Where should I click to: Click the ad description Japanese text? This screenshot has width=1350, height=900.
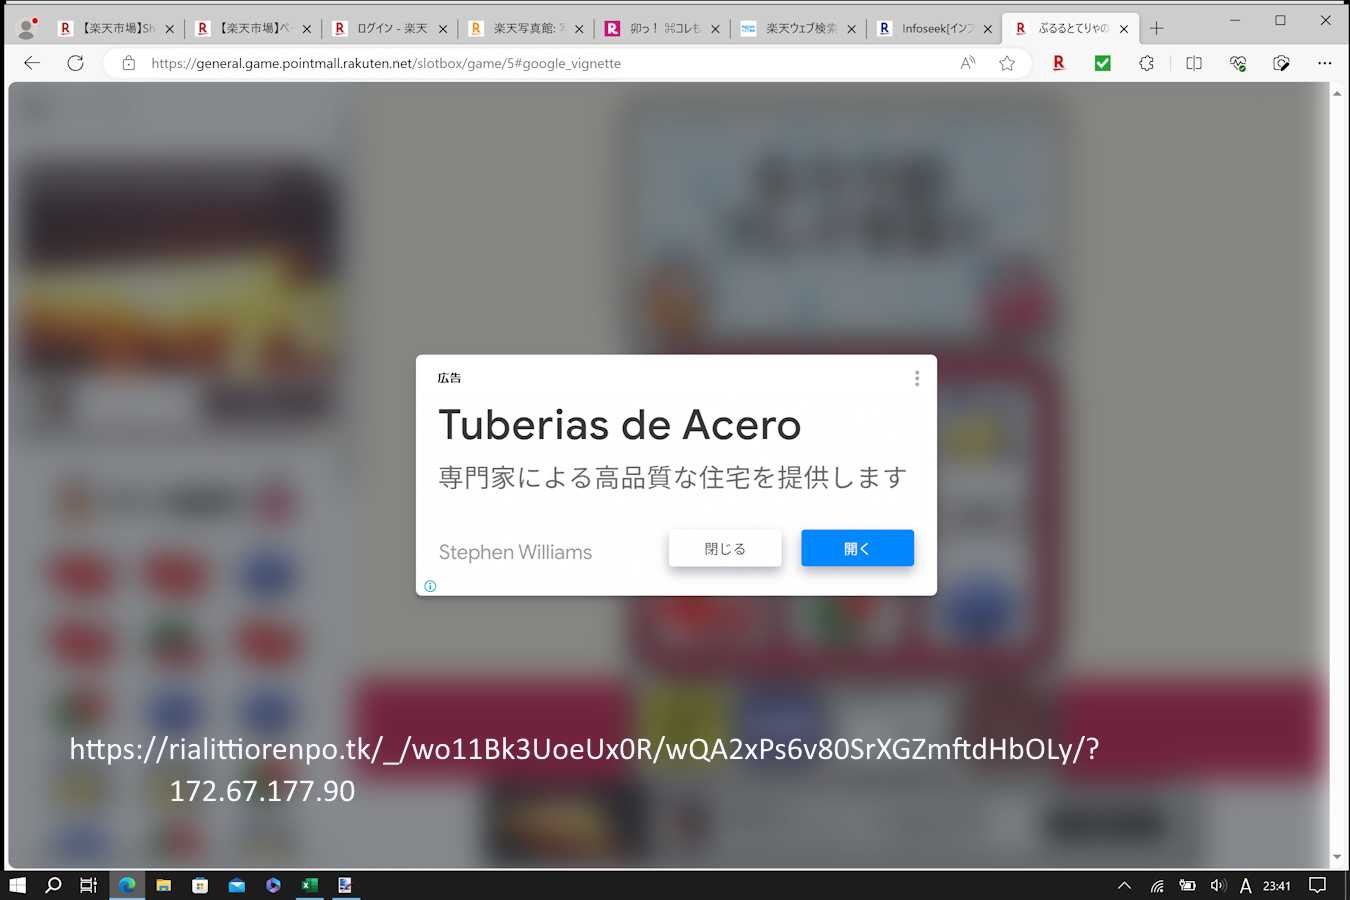(673, 477)
